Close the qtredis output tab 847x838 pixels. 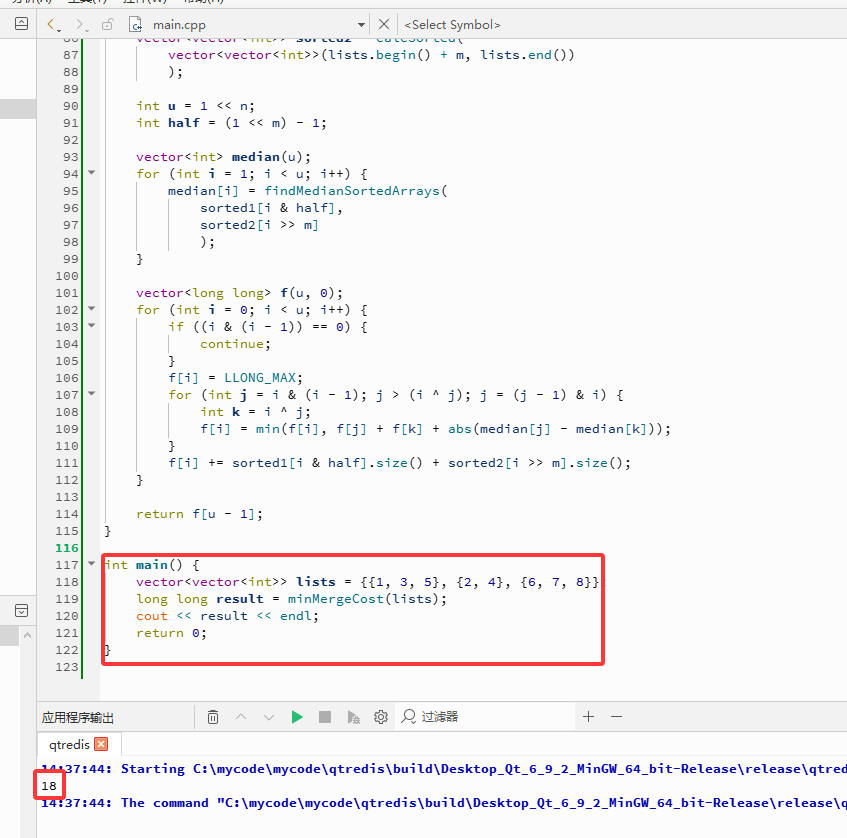point(100,744)
